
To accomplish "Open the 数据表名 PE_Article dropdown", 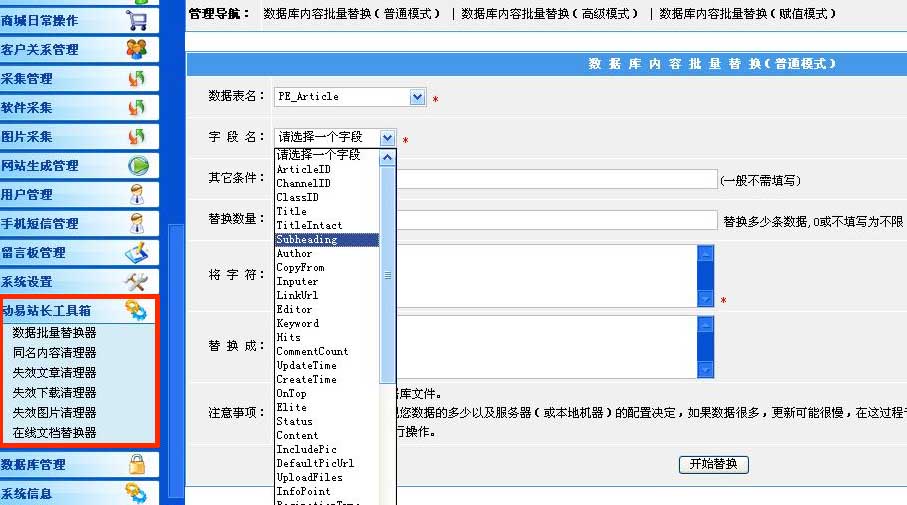I will click(x=350, y=97).
